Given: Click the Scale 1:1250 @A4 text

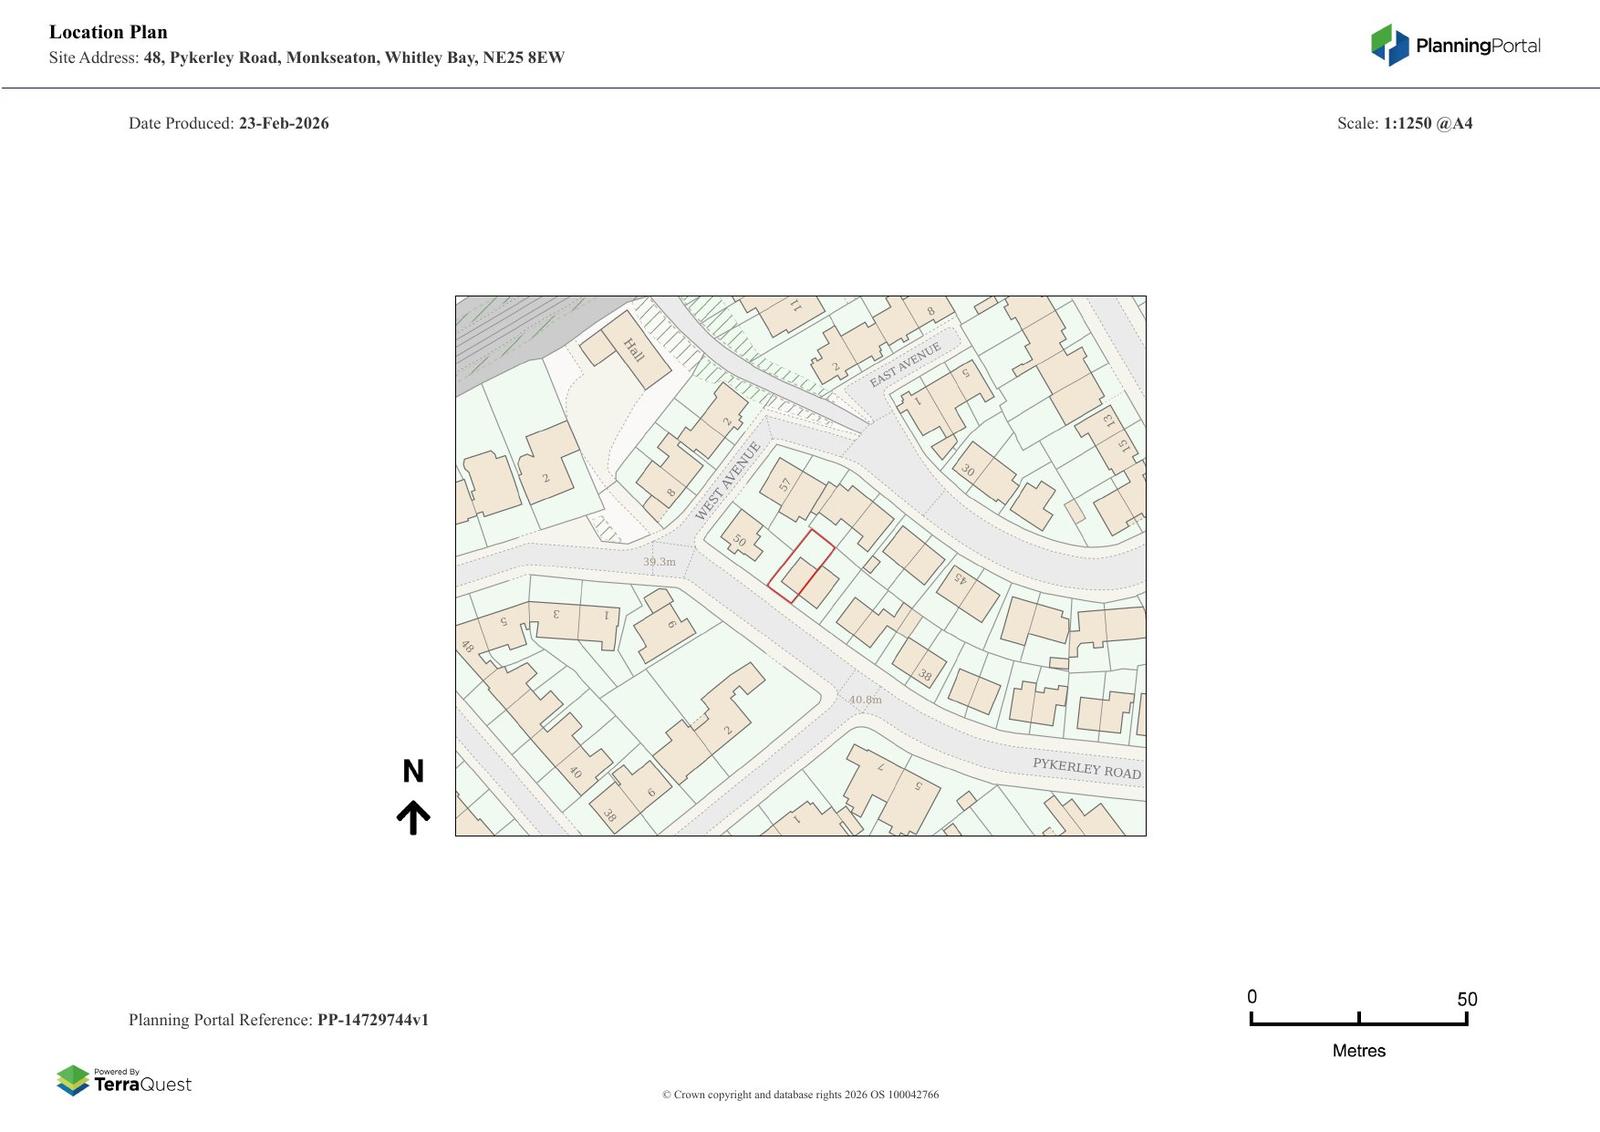Looking at the screenshot, I should tap(1404, 124).
